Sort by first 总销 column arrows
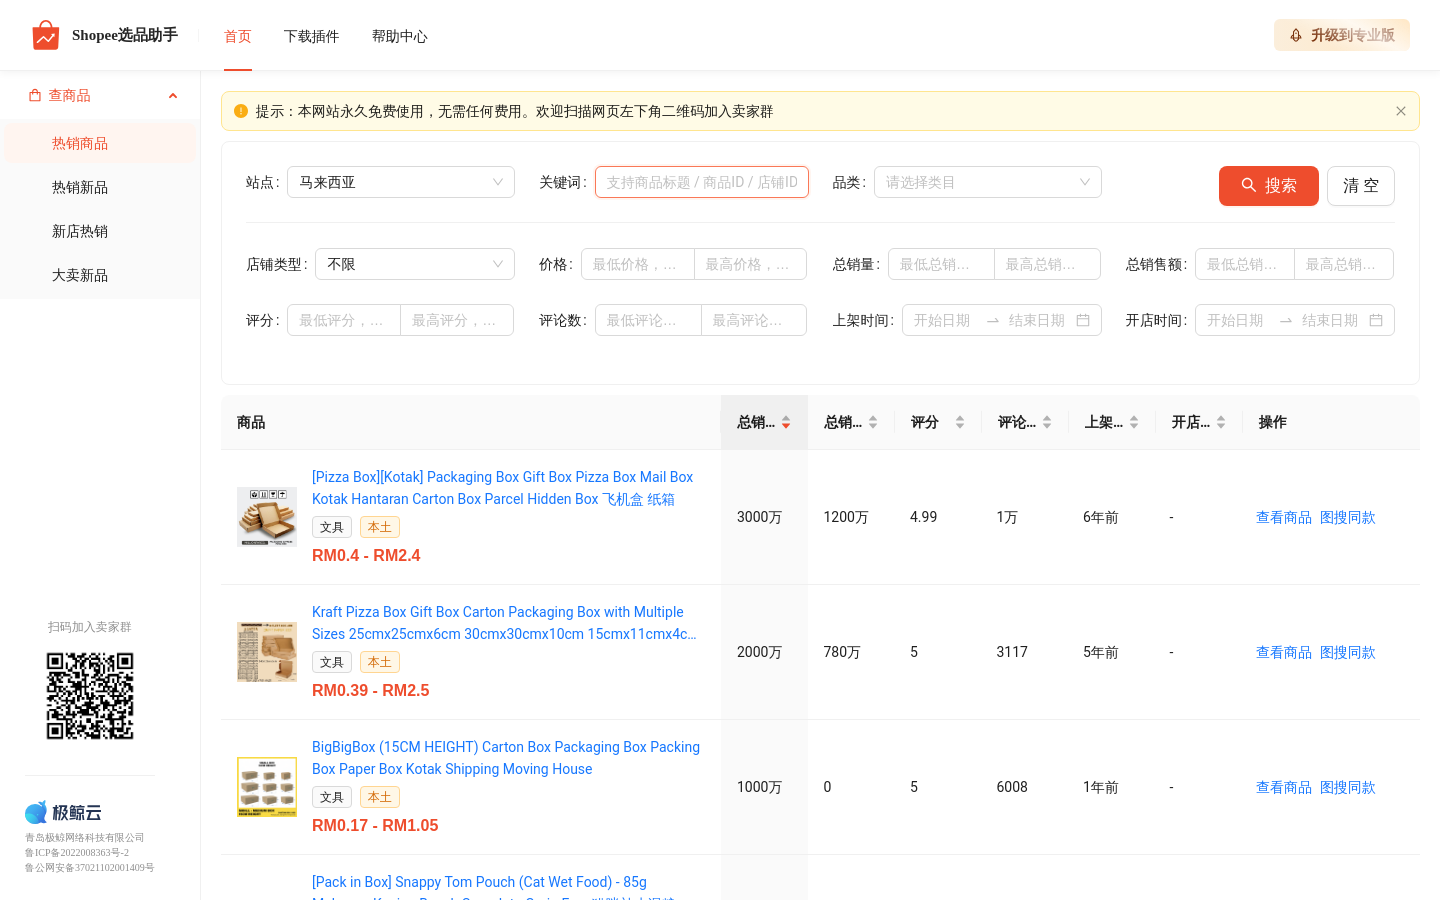The width and height of the screenshot is (1440, 900). [786, 422]
